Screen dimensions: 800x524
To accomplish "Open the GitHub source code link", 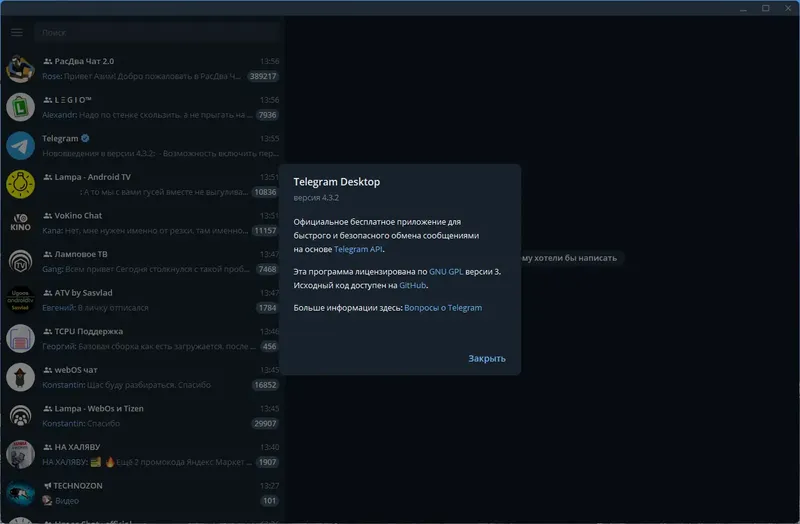I will tap(412, 285).
